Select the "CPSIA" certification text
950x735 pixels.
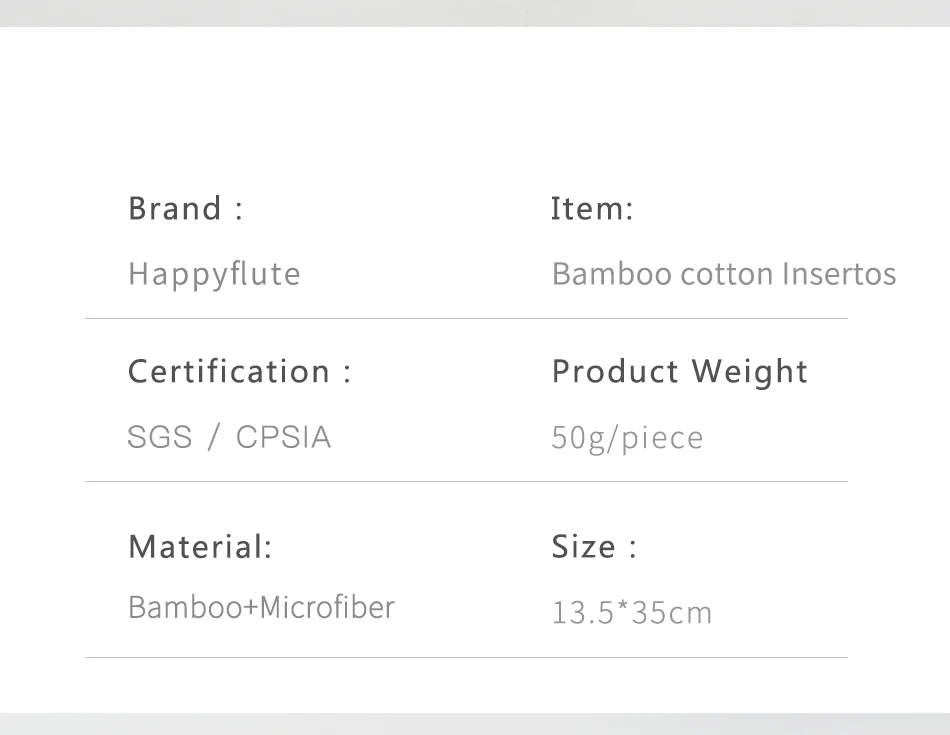click(283, 437)
